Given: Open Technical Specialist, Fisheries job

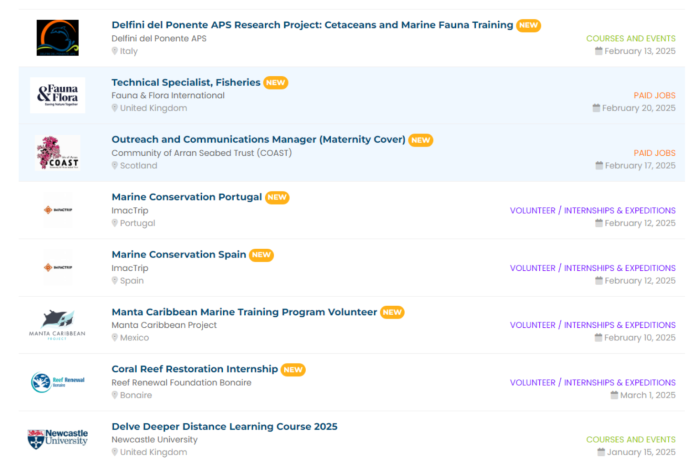Looking at the screenshot, I should [x=186, y=83].
